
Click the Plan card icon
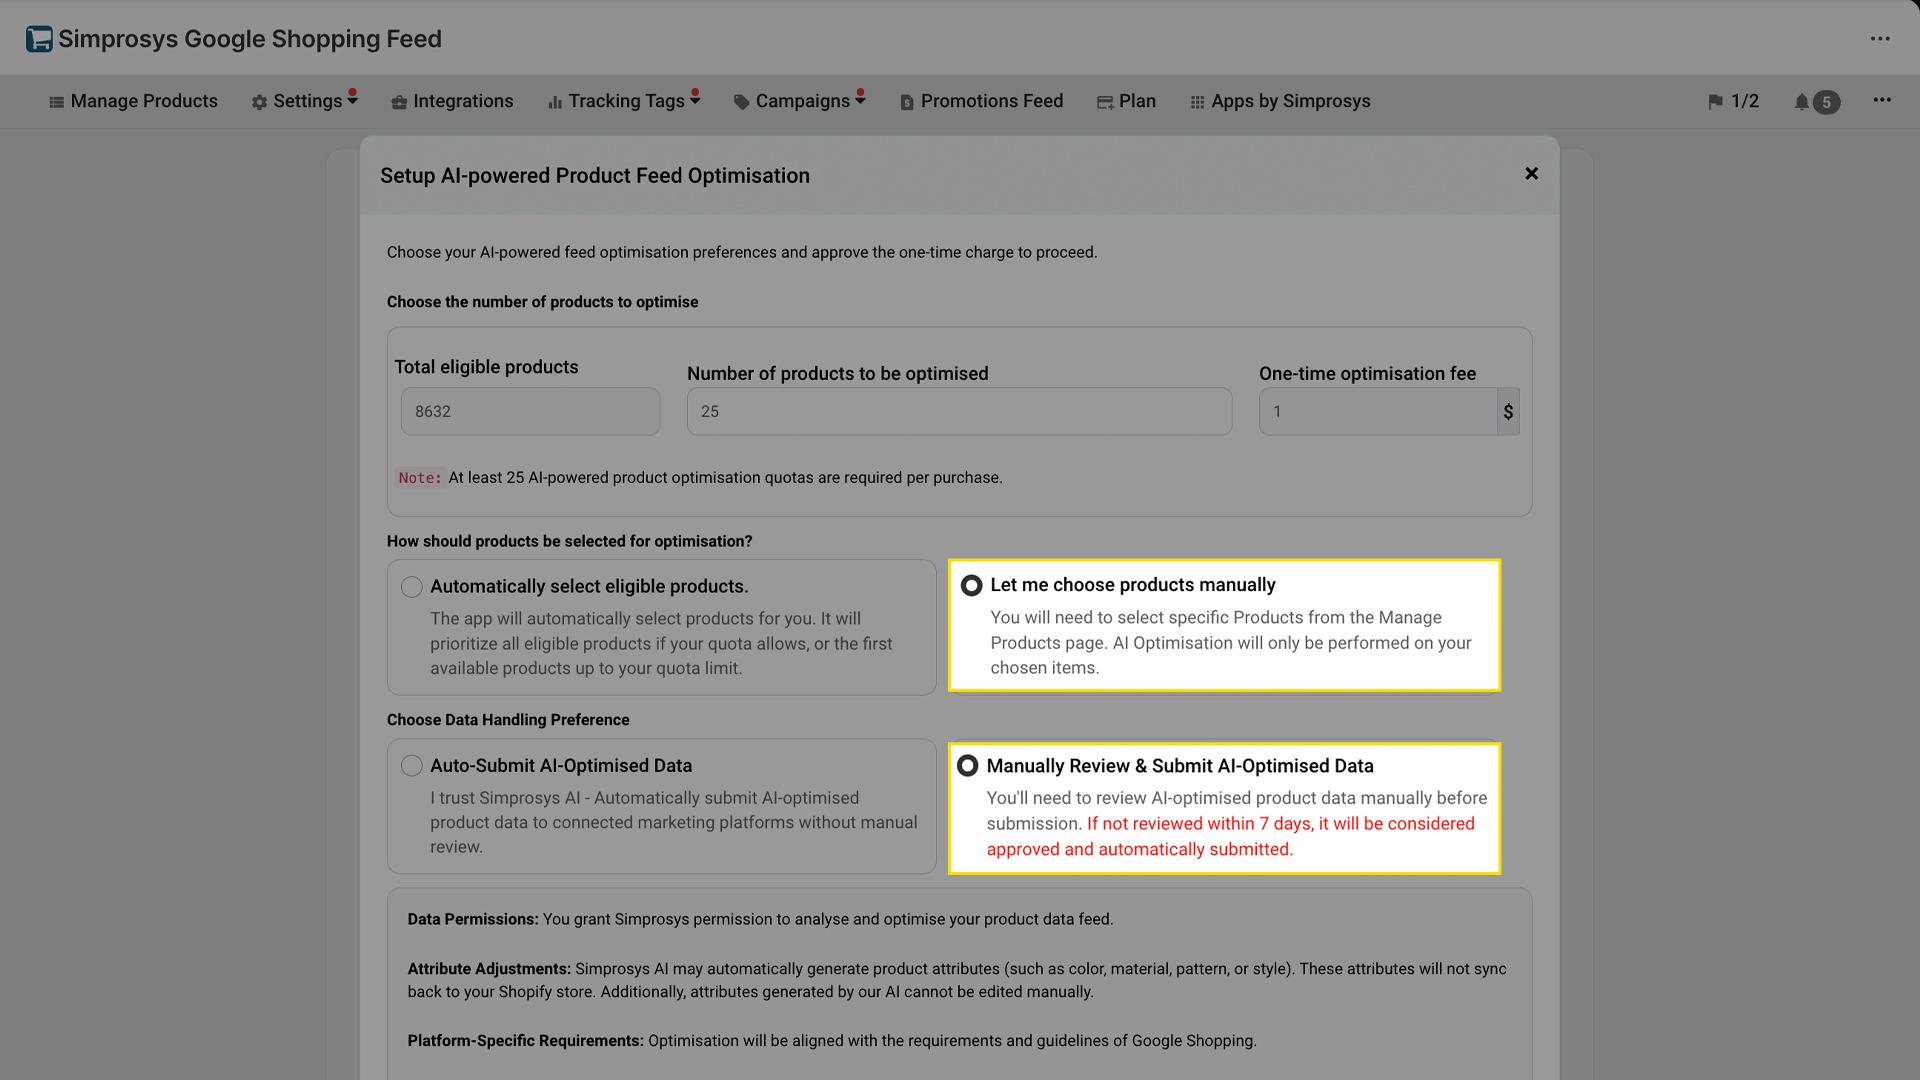click(1104, 101)
